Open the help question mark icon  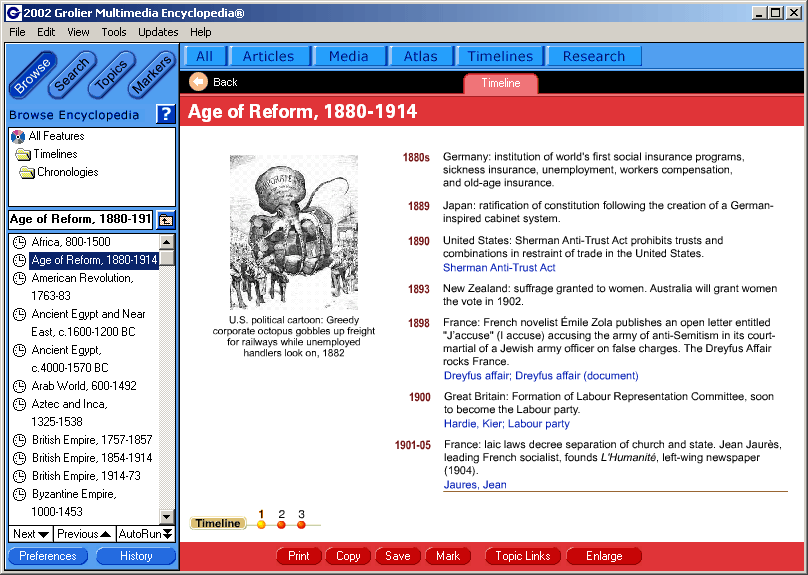click(x=165, y=114)
